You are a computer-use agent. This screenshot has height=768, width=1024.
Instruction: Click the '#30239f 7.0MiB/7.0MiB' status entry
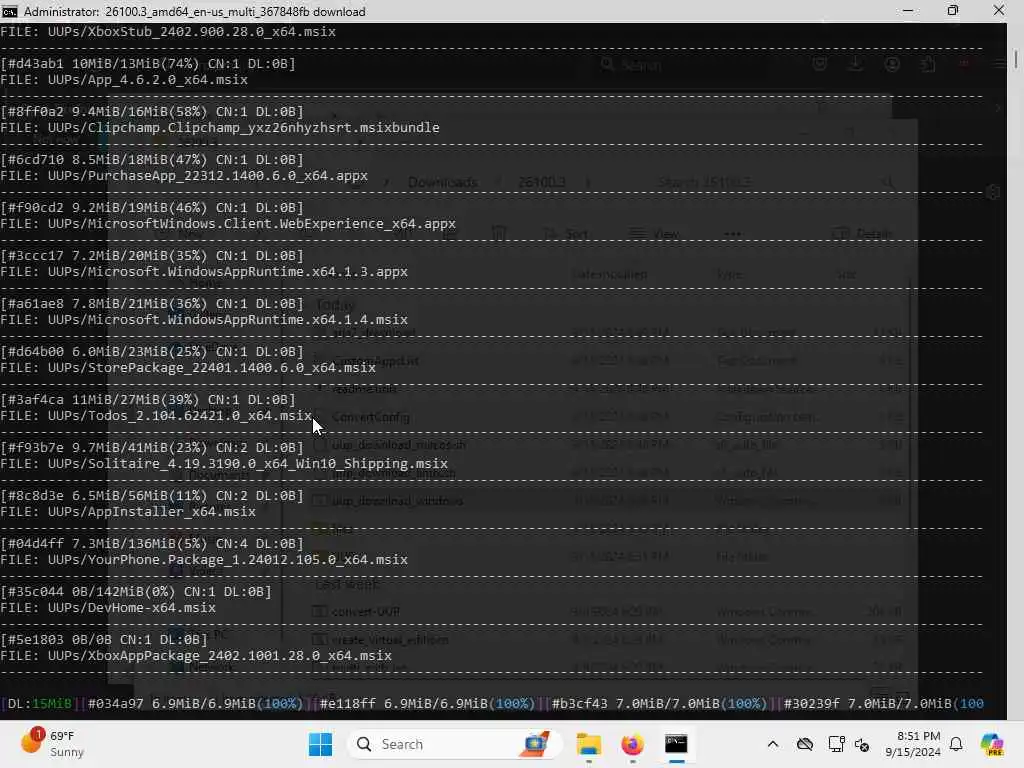coord(883,703)
